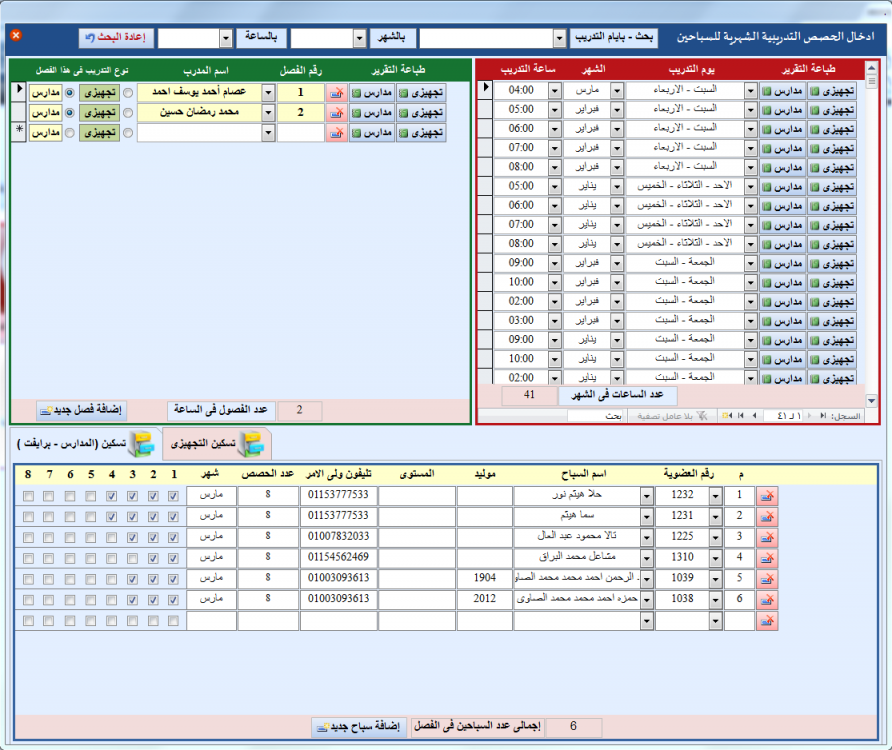Delete swimmer row with membership 1231
The image size is (892, 750).
click(x=767, y=517)
